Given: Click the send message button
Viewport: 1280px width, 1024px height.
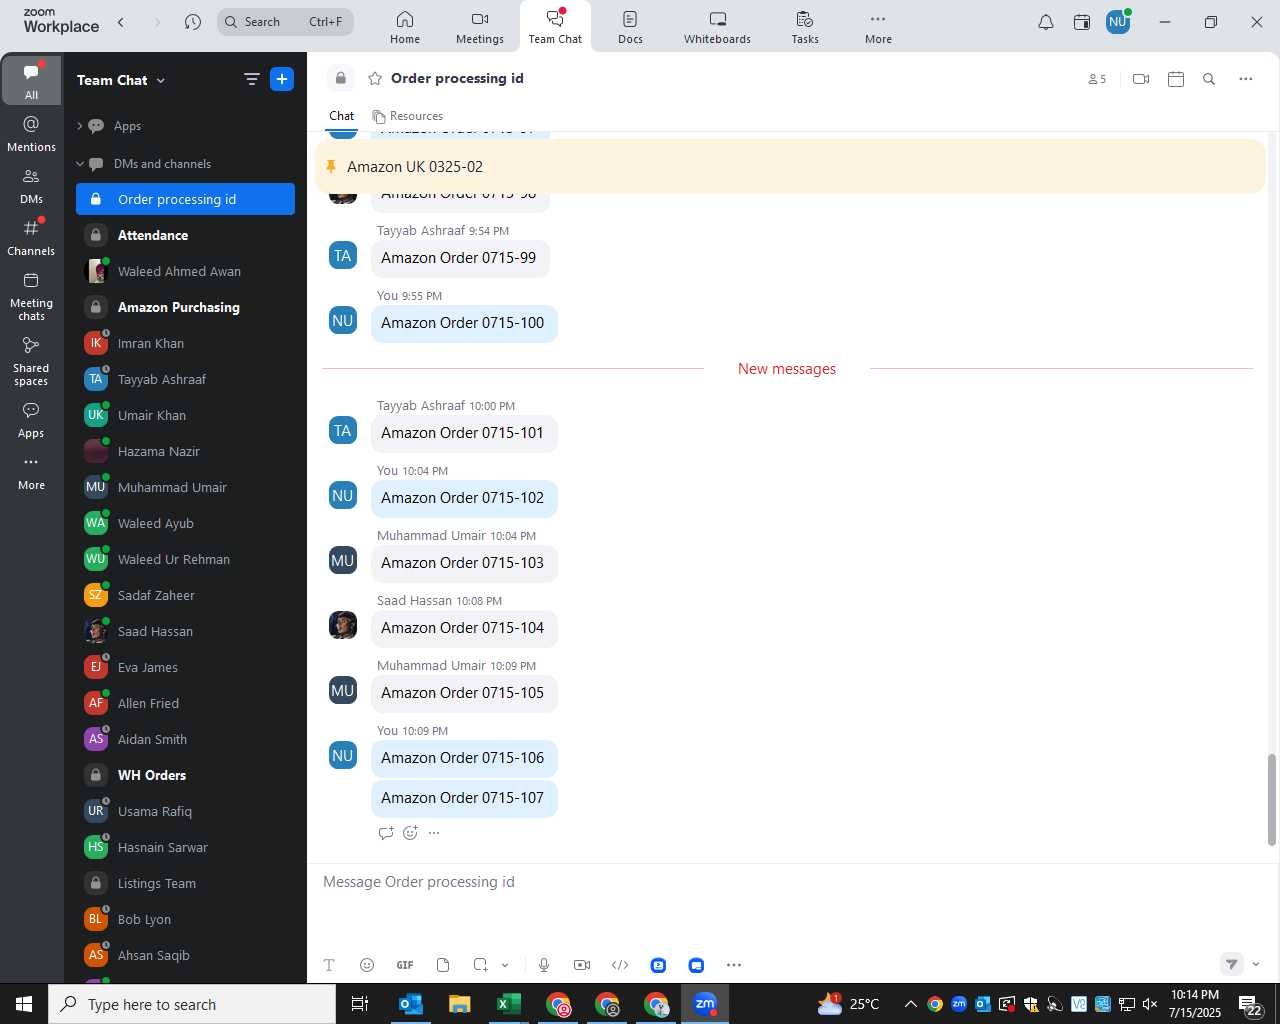Looking at the screenshot, I should [1232, 964].
